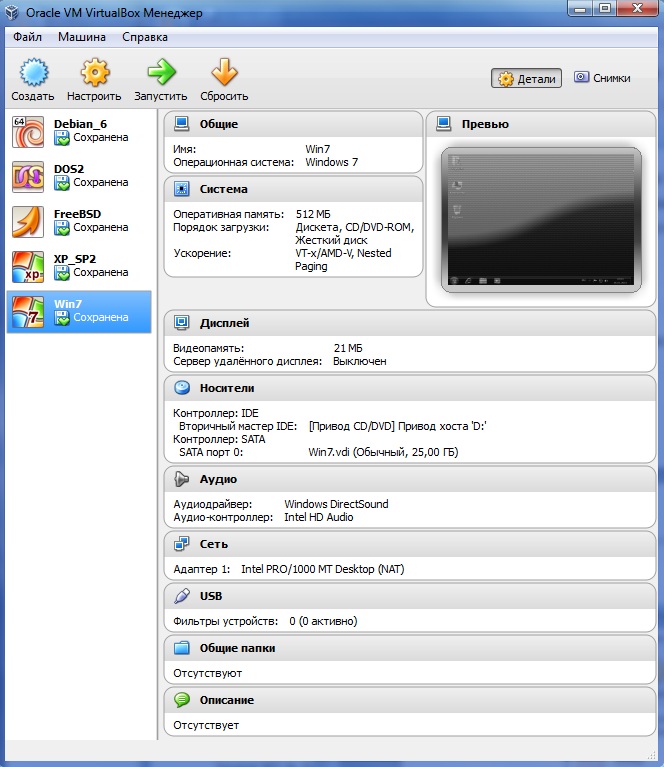Select the XP_SP2 machine icon
This screenshot has width=664, height=767.
point(28,267)
